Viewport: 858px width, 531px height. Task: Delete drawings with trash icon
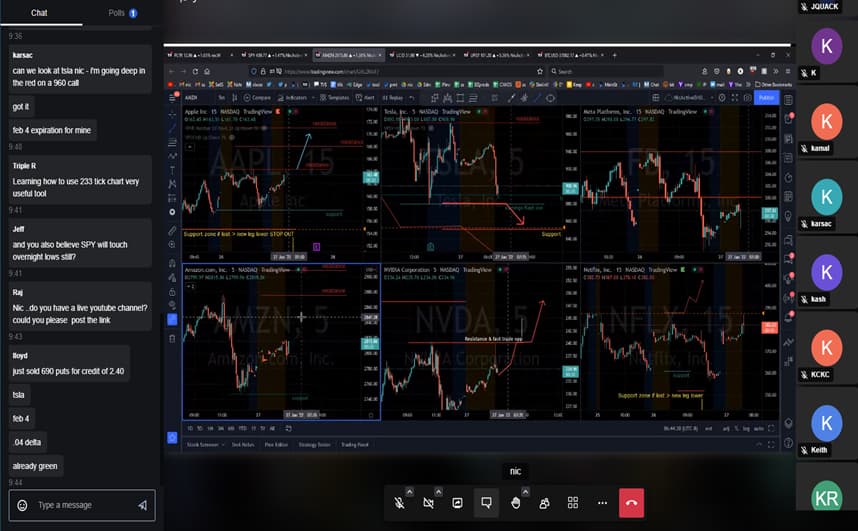tap(172, 339)
